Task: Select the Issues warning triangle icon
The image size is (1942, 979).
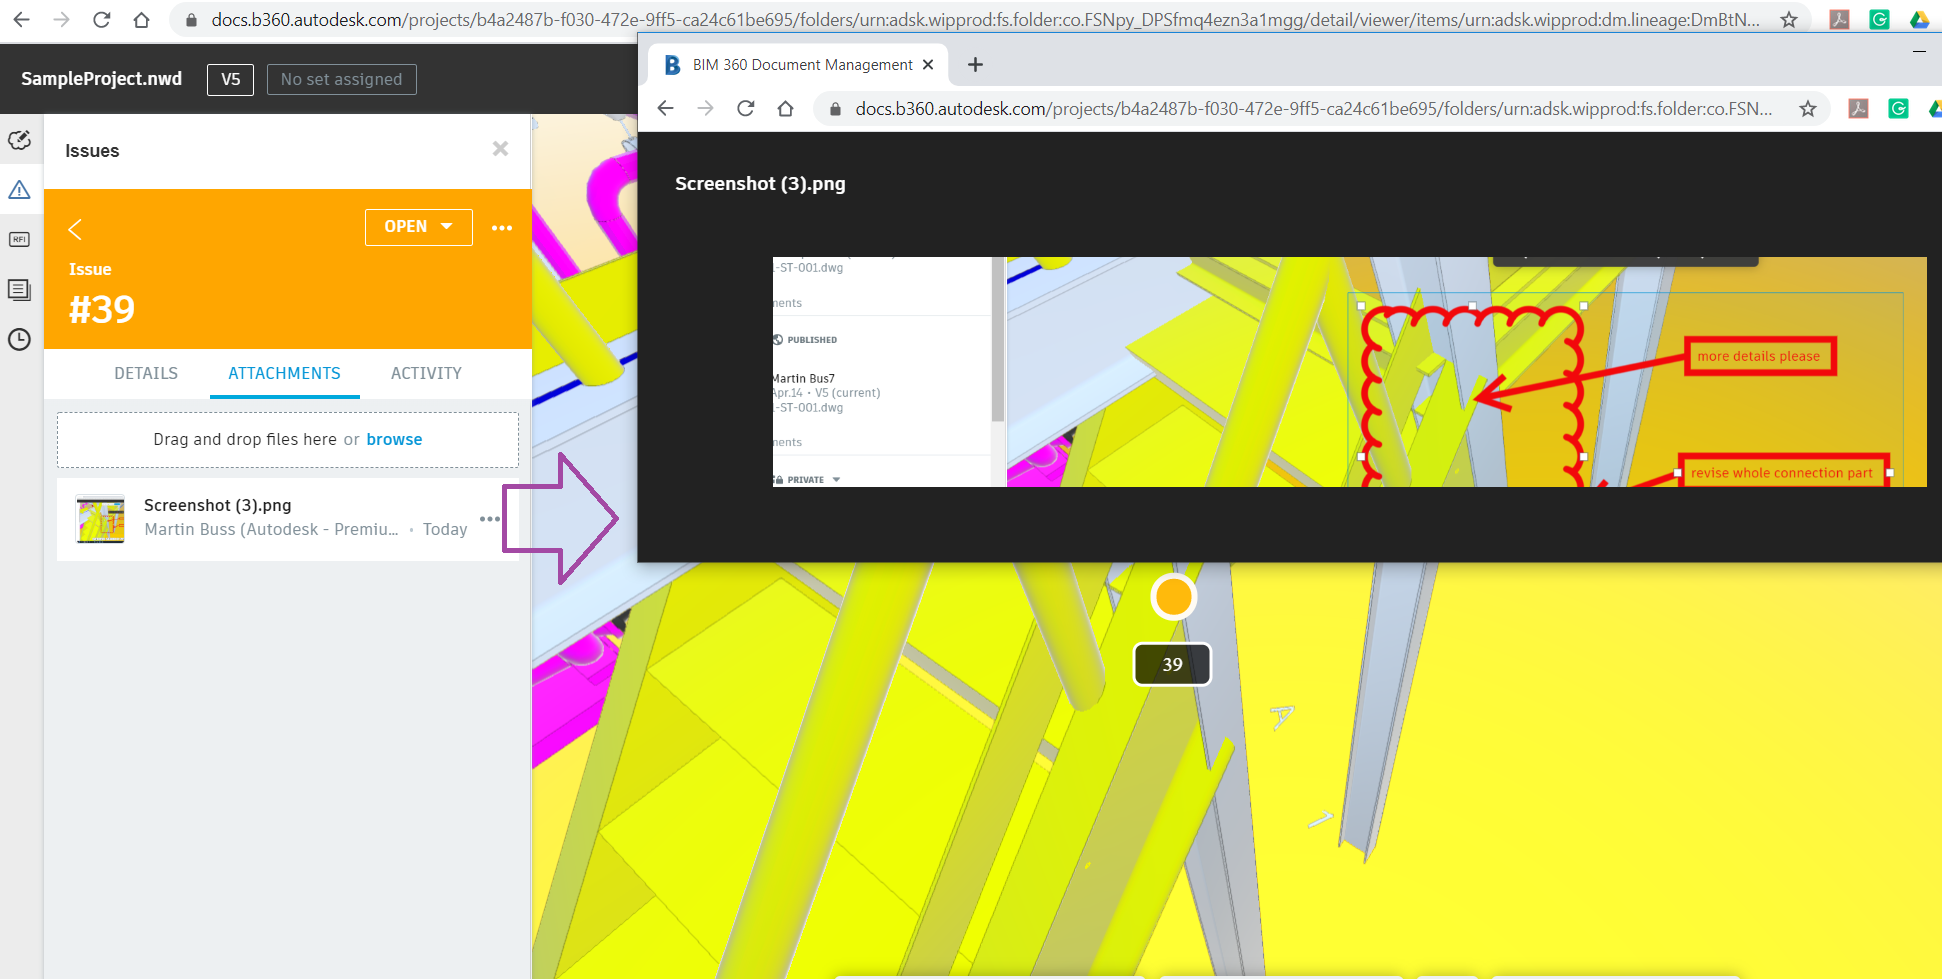Action: point(20,189)
